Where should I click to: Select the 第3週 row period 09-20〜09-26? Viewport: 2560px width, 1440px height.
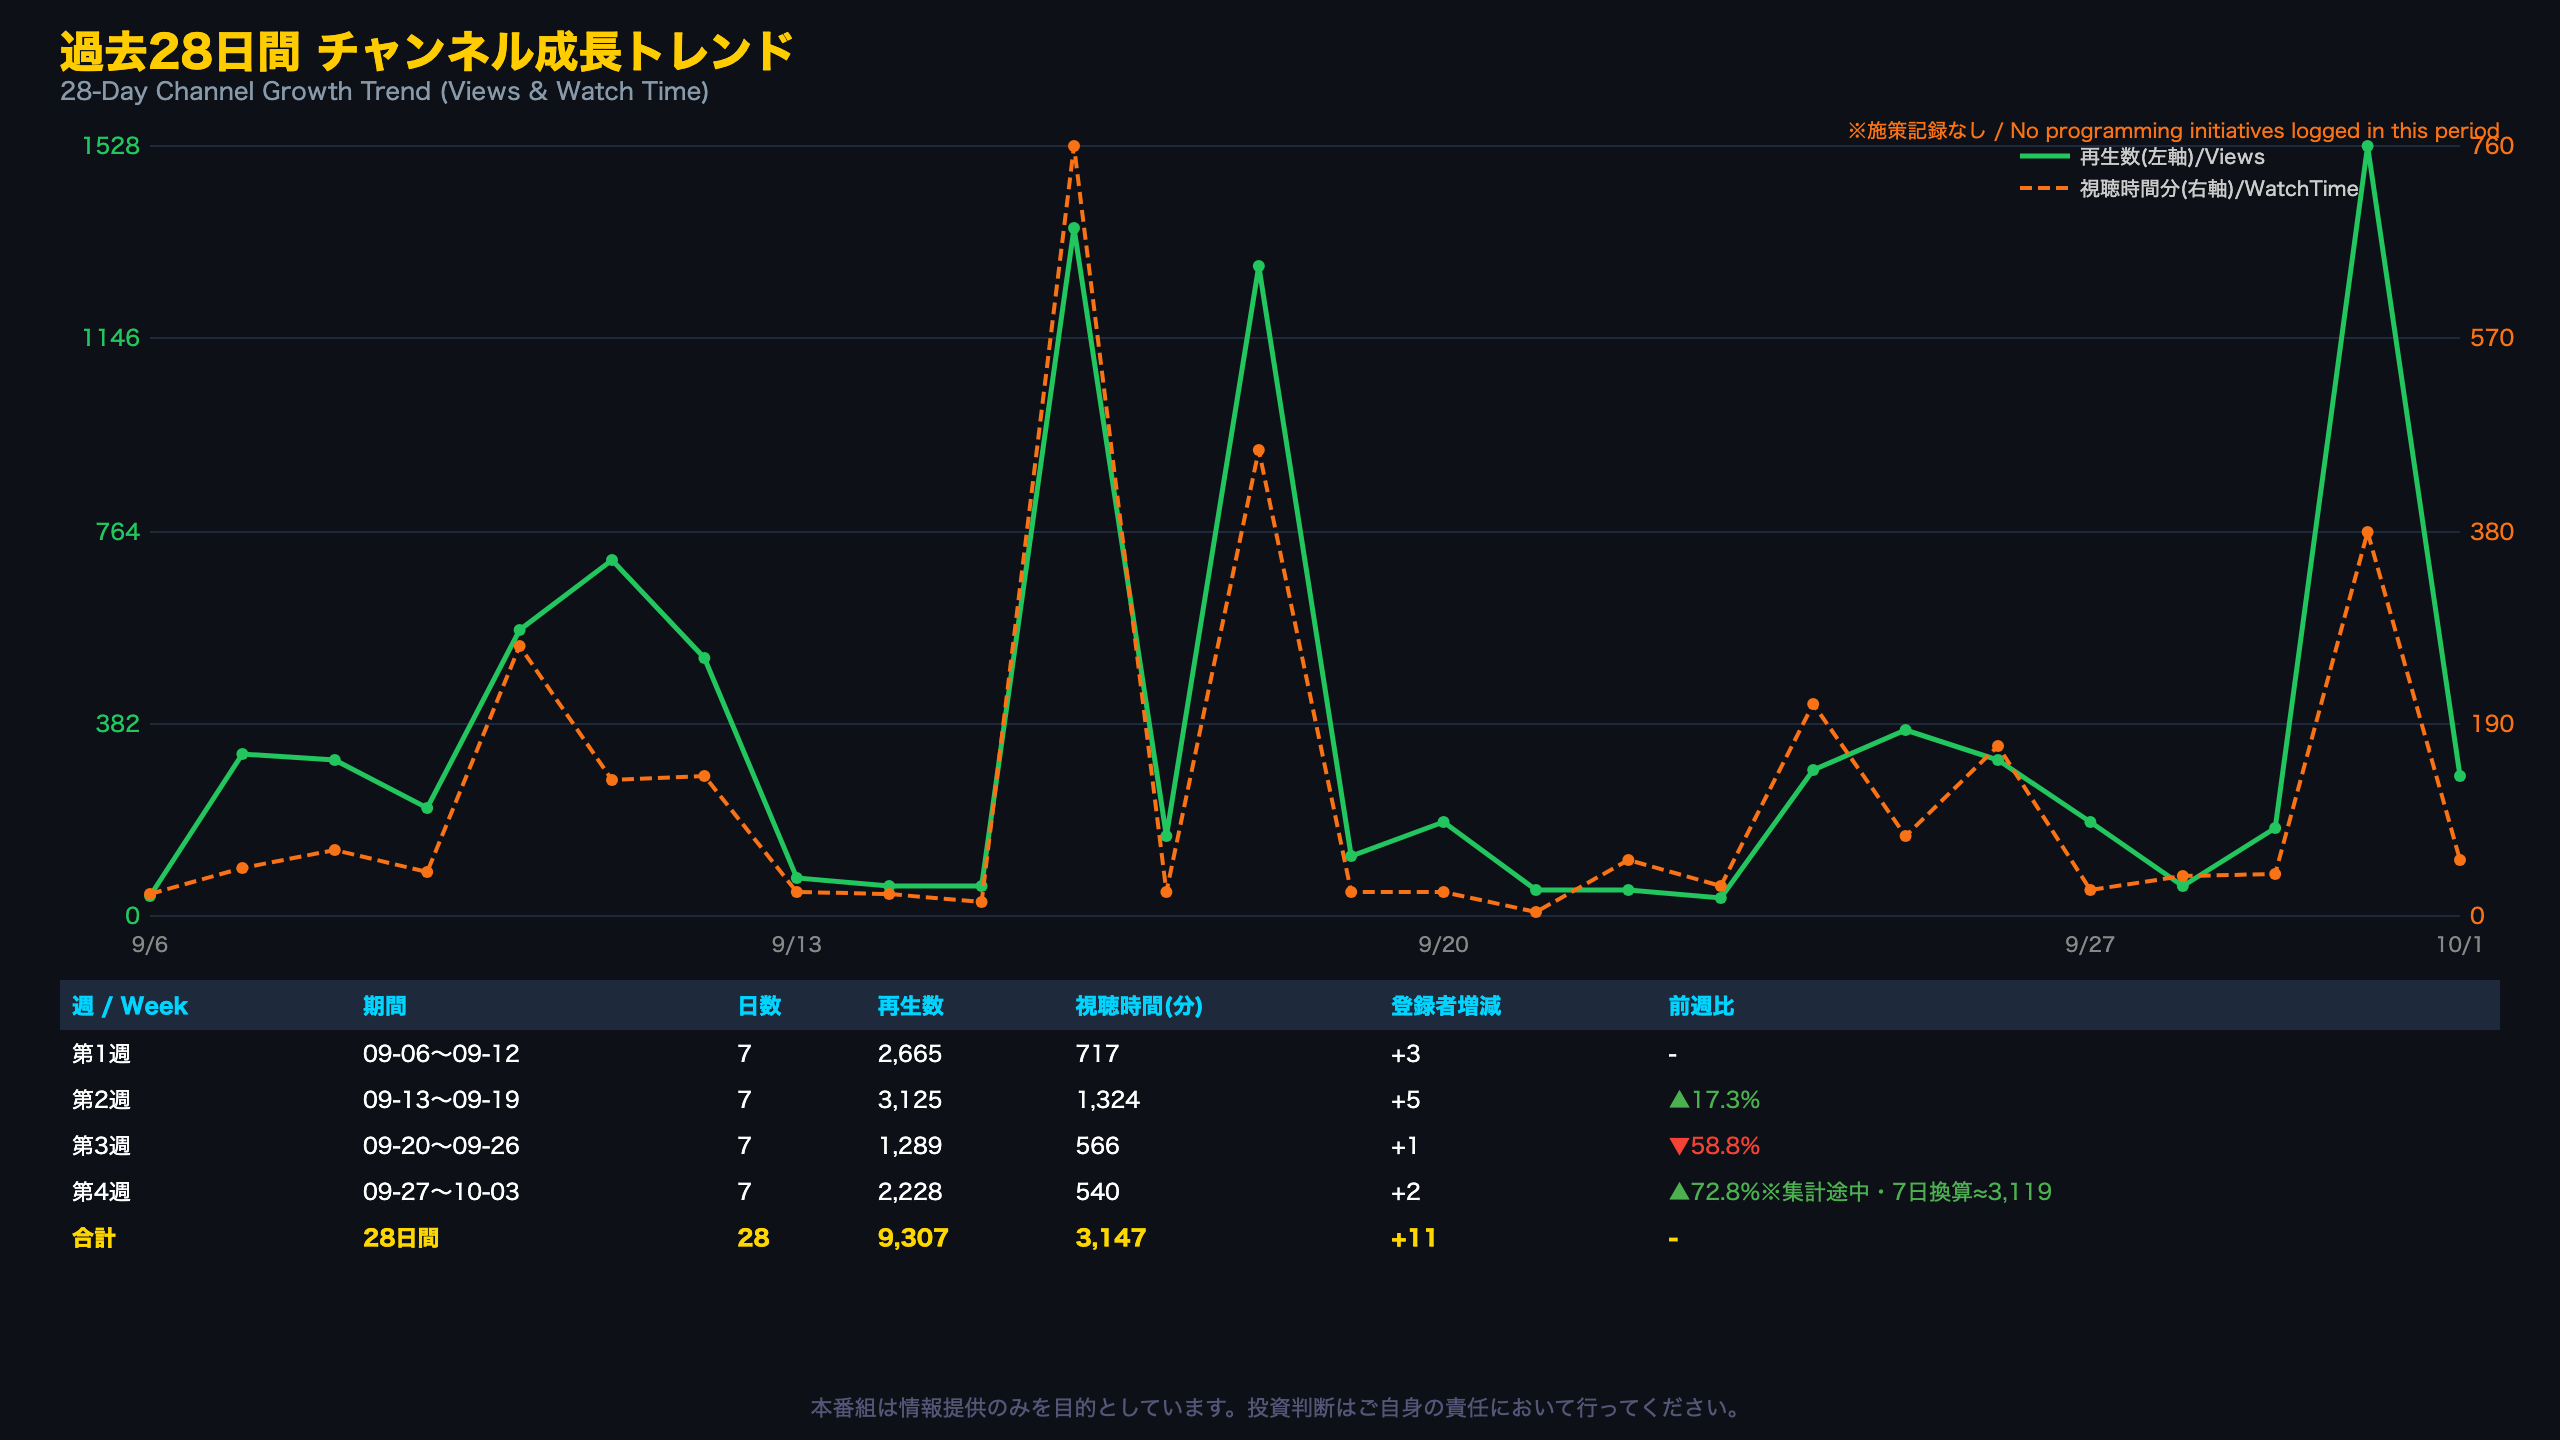(441, 1146)
